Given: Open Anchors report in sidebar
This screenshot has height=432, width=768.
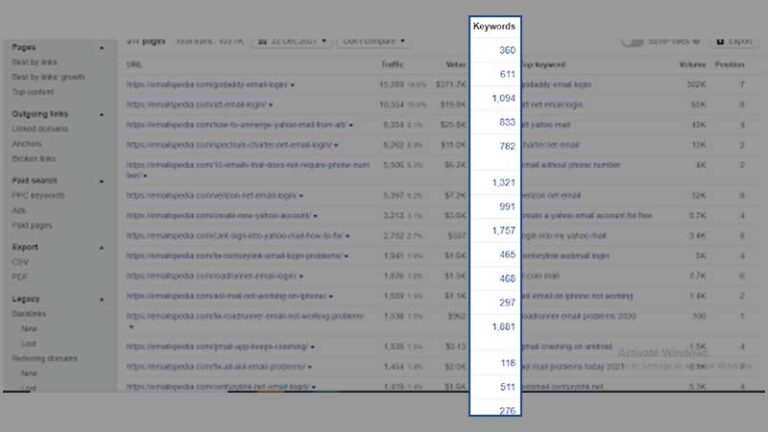Looking at the screenshot, I should click(x=26, y=144).
